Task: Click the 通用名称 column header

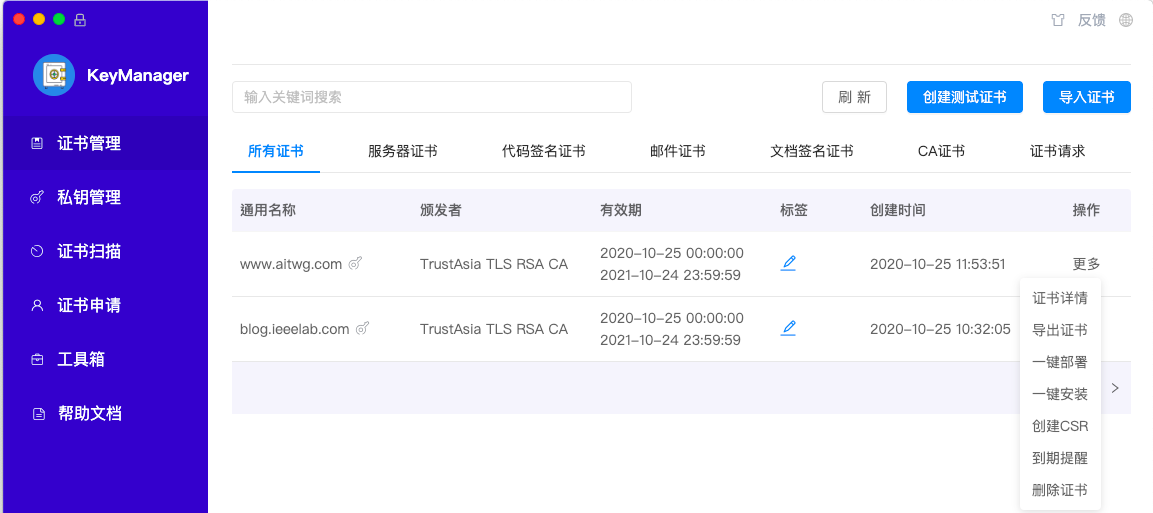Action: click(268, 210)
